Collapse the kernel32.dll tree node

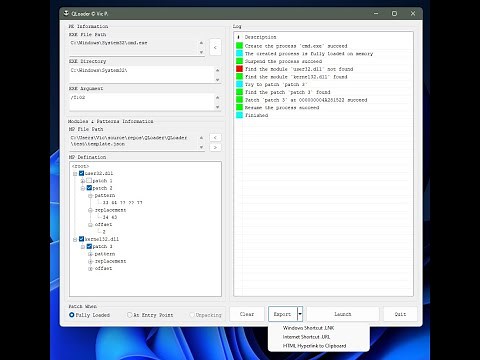[75, 239]
